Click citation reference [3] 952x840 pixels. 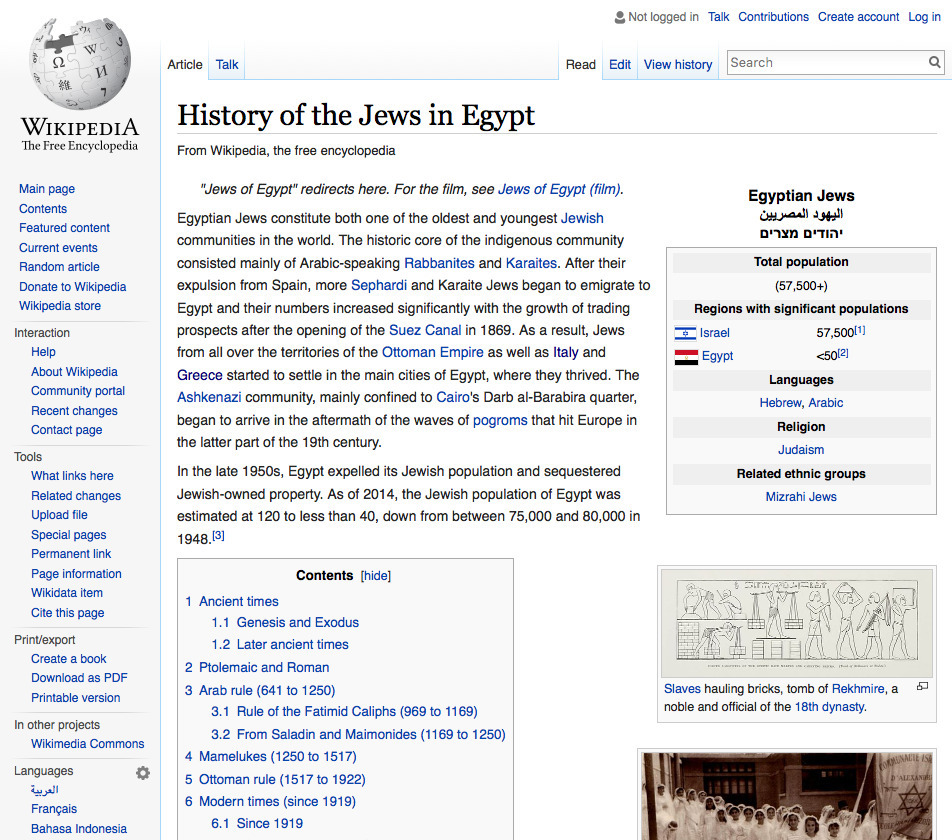(x=216, y=533)
